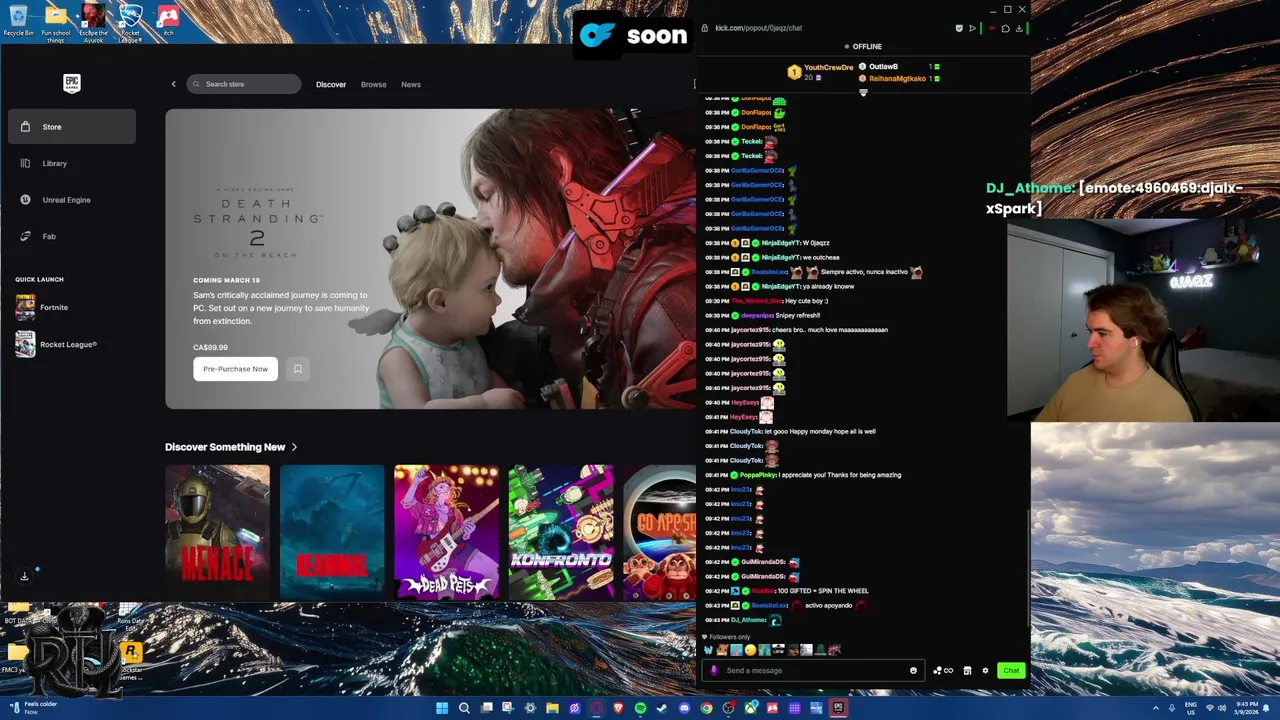Open Steam from taskbar
1280x720 pixels.
click(662, 708)
